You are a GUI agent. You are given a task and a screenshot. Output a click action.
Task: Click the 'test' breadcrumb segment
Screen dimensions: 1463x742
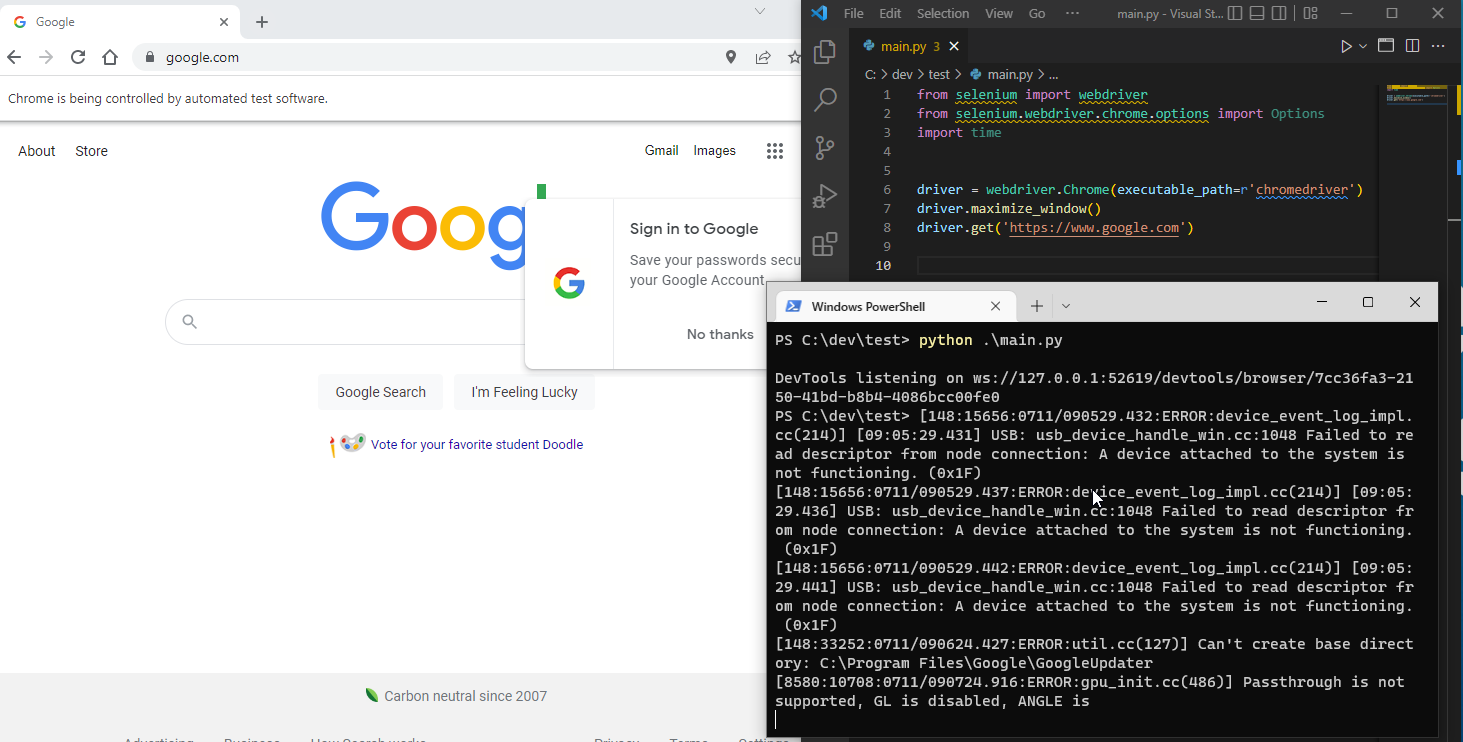(x=939, y=74)
